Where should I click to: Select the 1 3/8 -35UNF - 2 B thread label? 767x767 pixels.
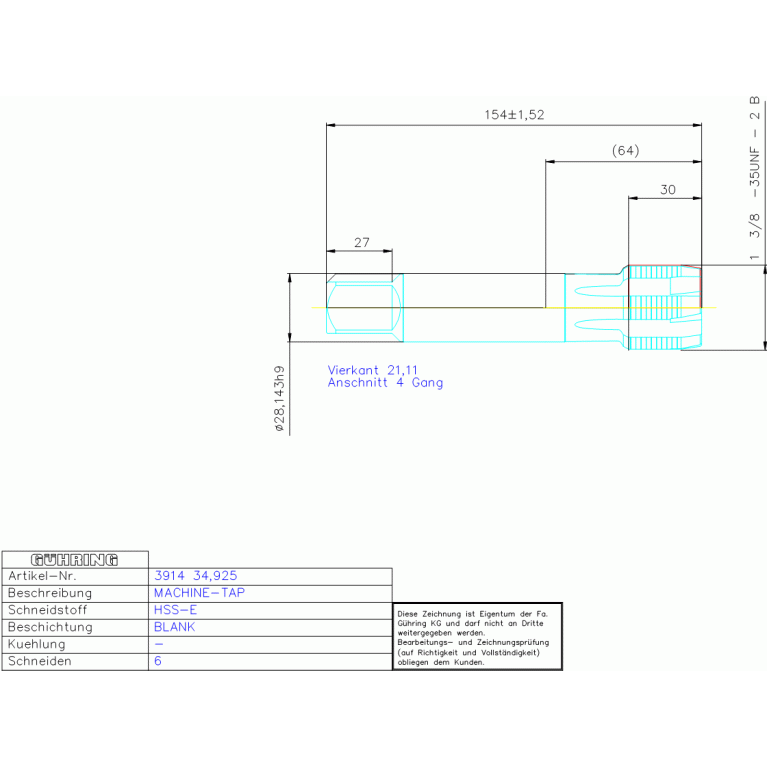(754, 178)
